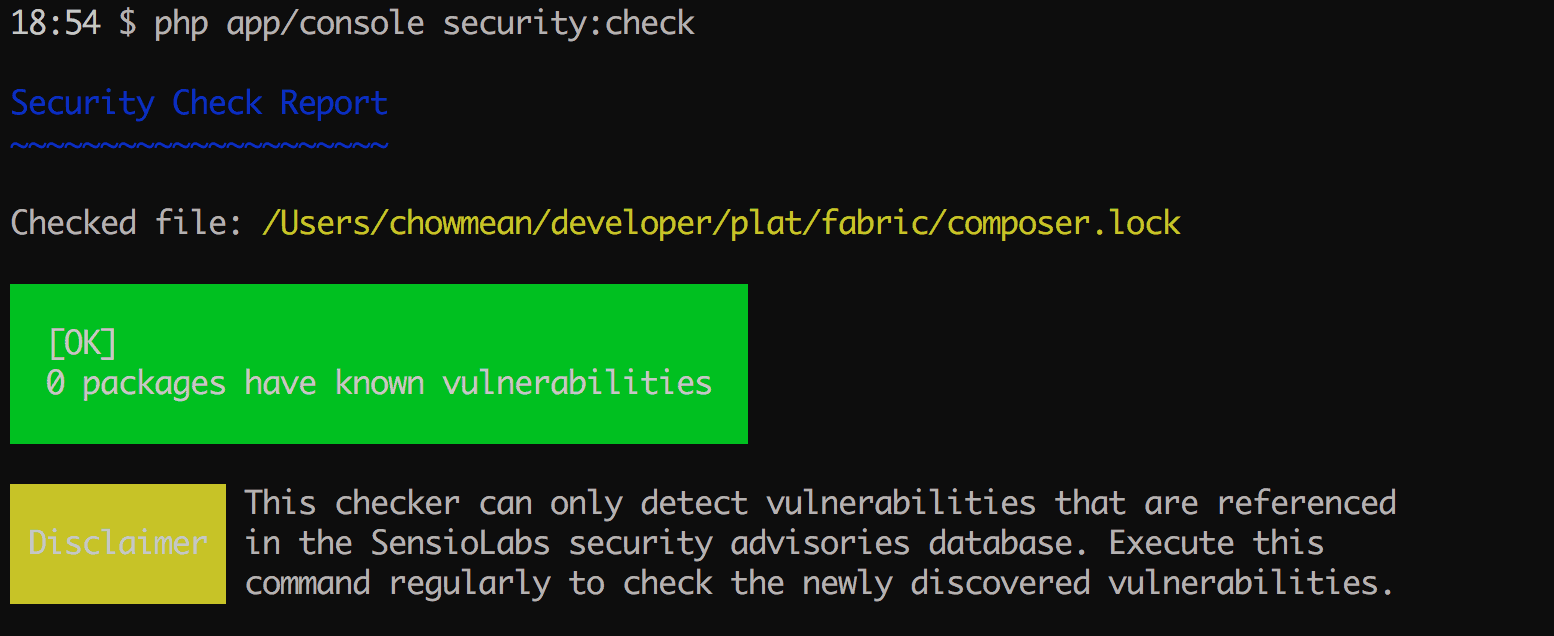The image size is (1554, 636).
Task: Click the 18:54 prompt timestamp
Action: click(x=55, y=23)
